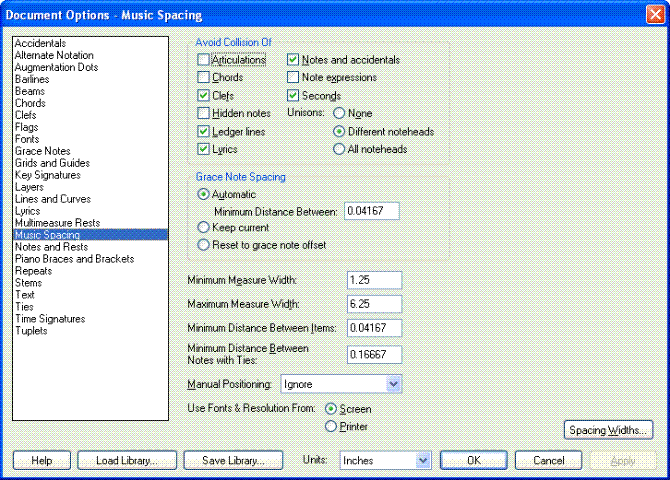The width and height of the screenshot is (670, 480).
Task: Open Help for Music Spacing
Action: 41,461
